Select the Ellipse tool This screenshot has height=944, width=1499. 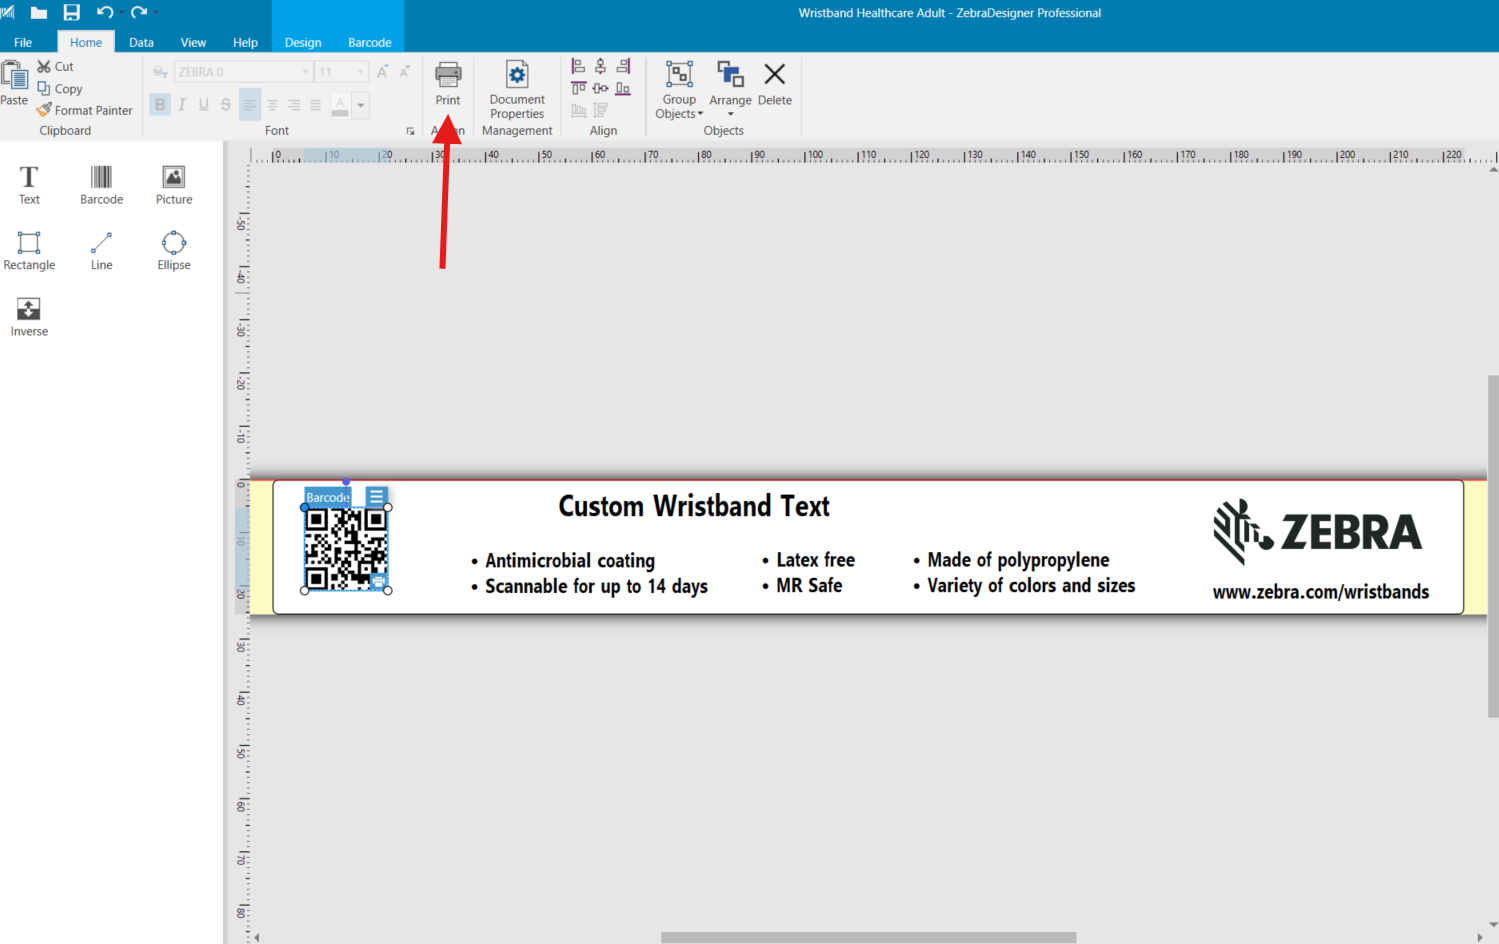174,251
